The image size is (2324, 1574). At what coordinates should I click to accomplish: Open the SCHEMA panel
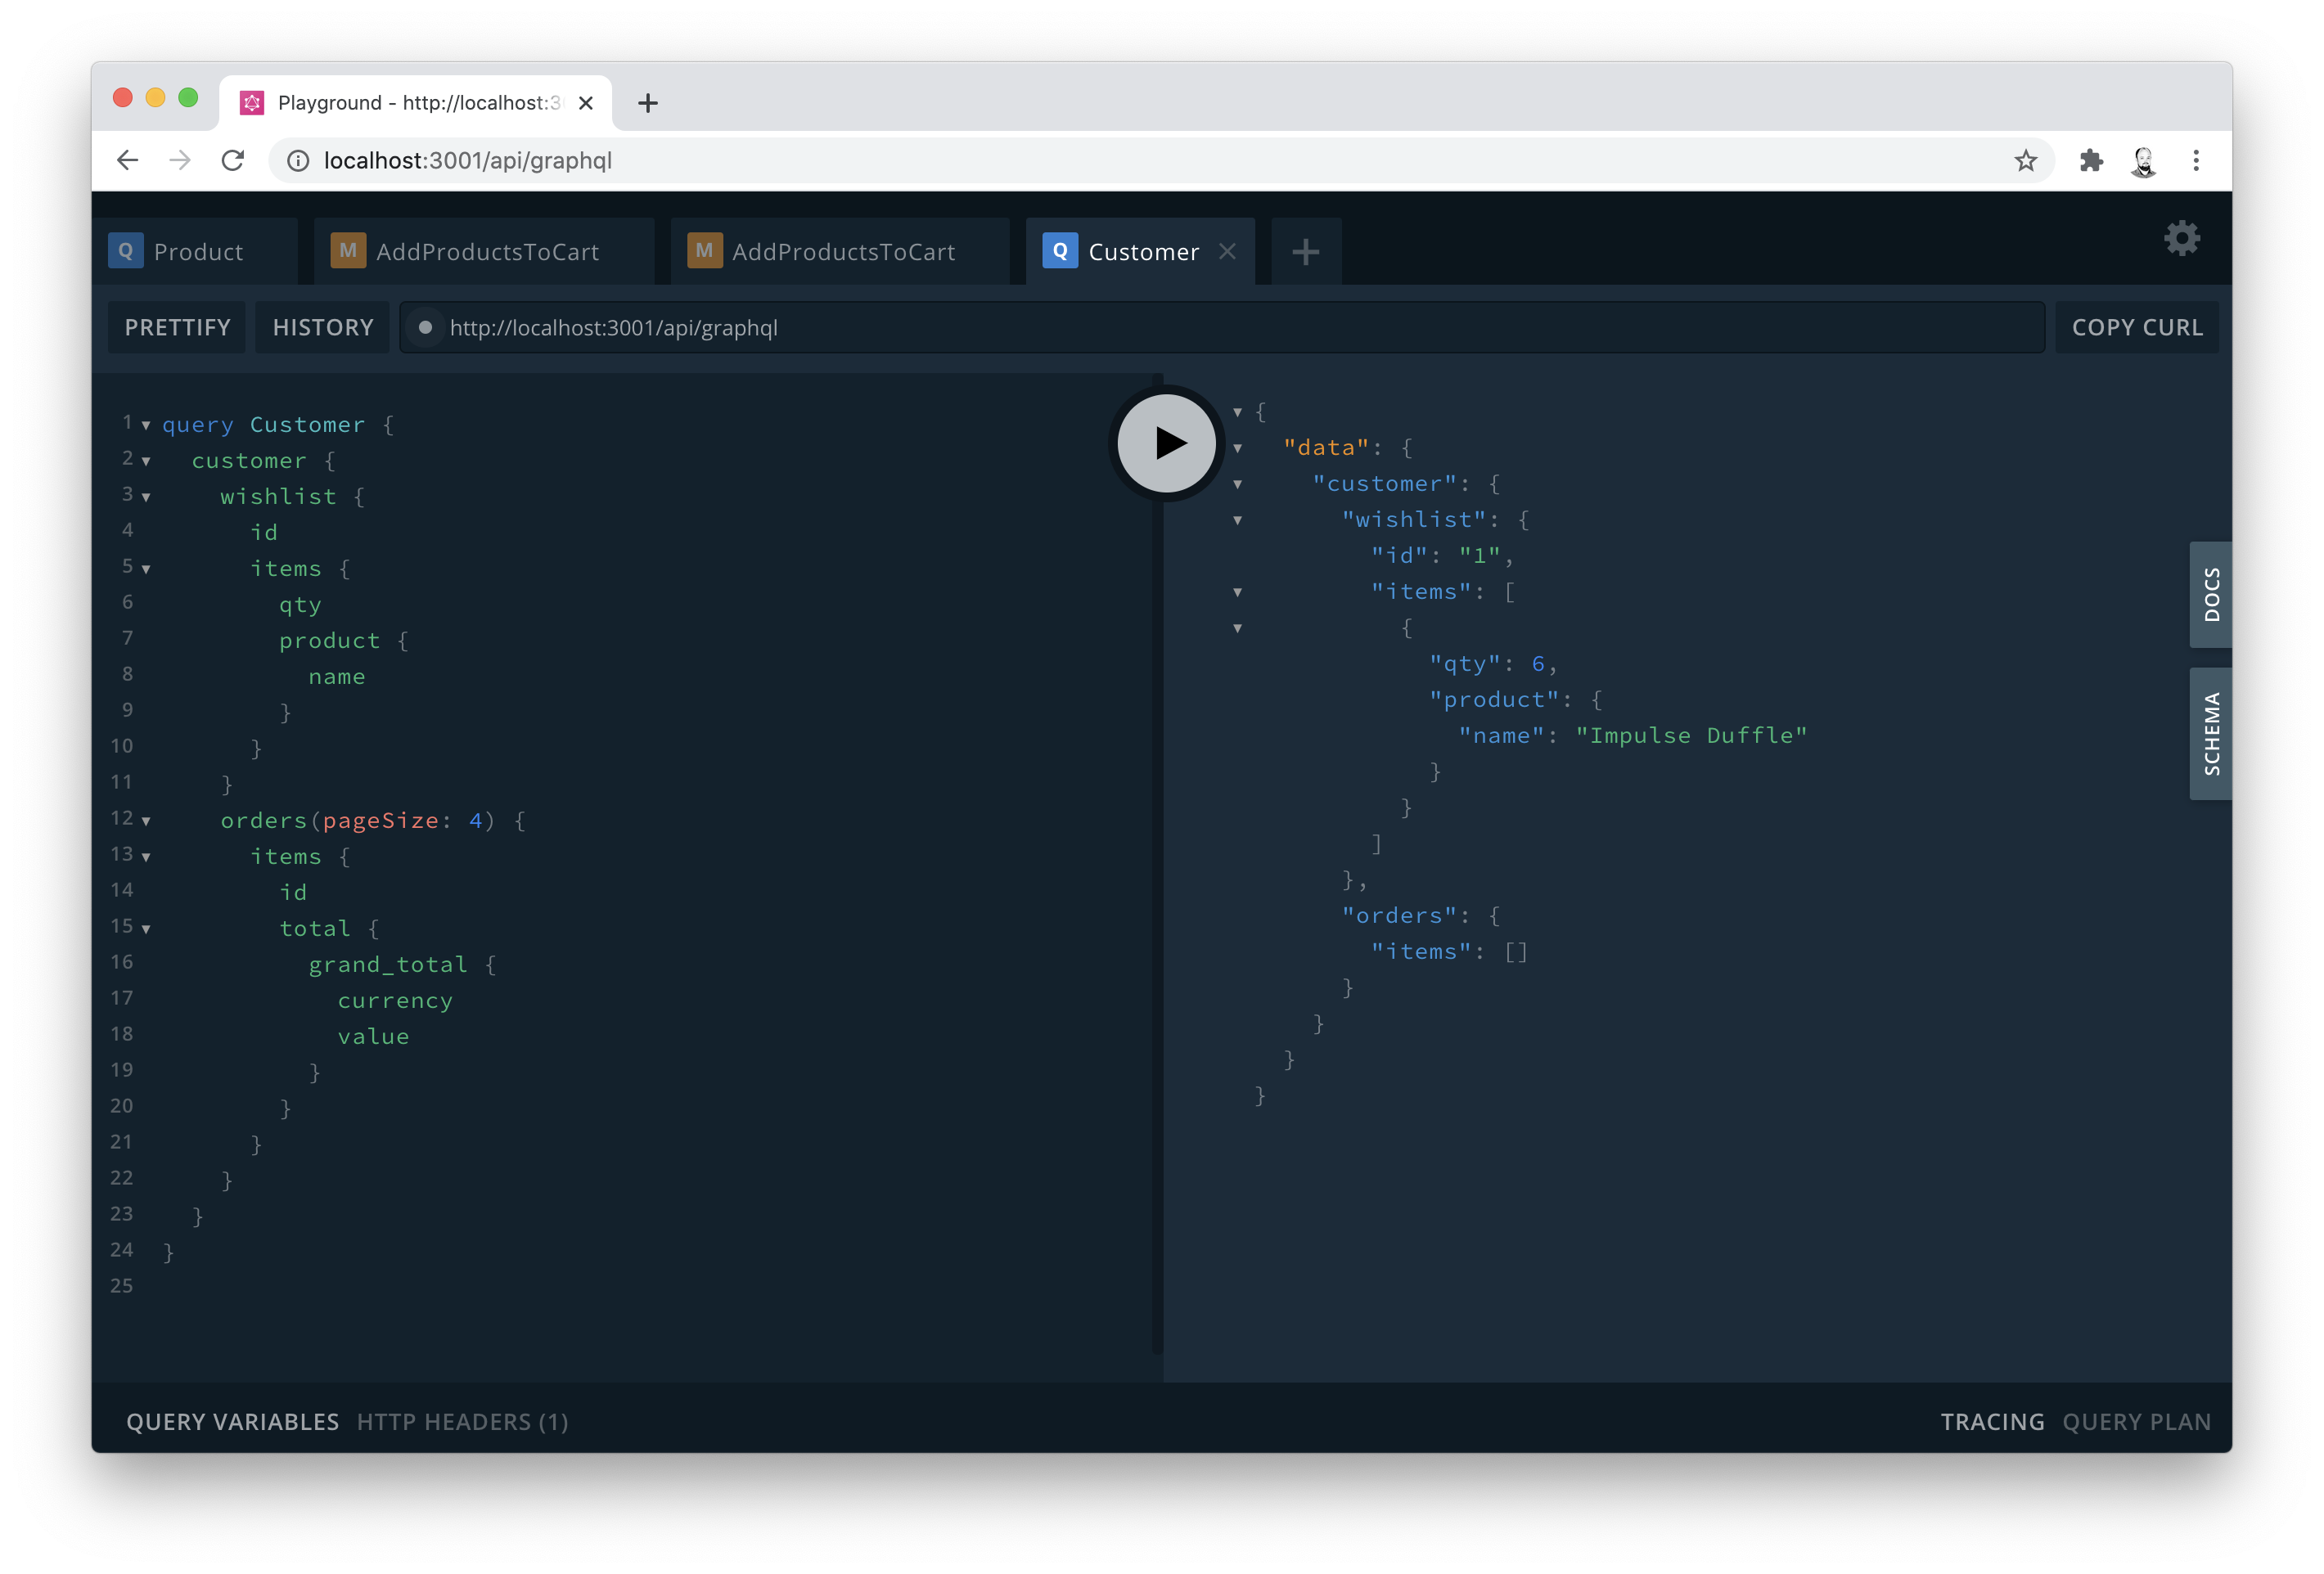pos(2209,732)
